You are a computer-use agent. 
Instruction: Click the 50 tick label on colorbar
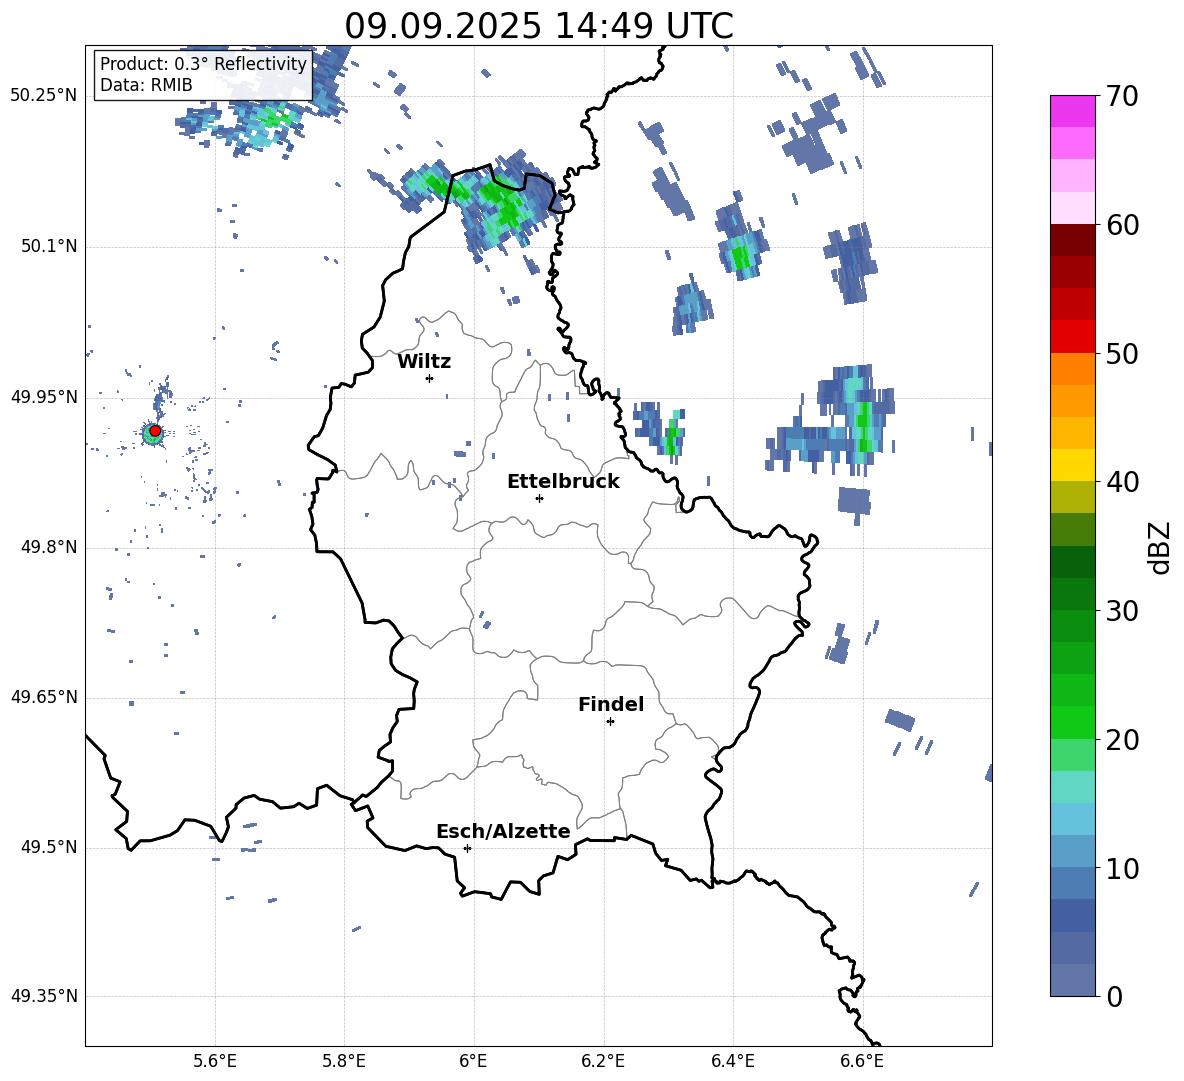[1122, 353]
